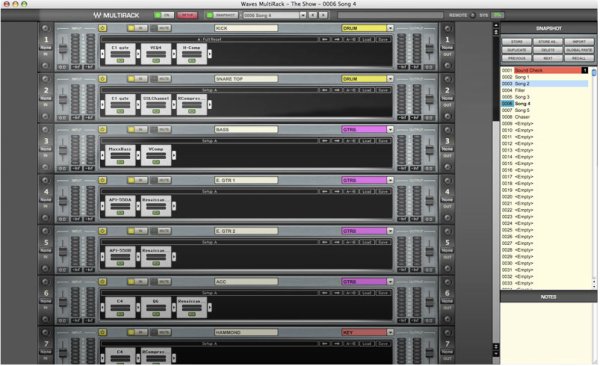The image size is (600, 366).
Task: Open DRUM group dropdown on KICK rack
Action: point(390,28)
